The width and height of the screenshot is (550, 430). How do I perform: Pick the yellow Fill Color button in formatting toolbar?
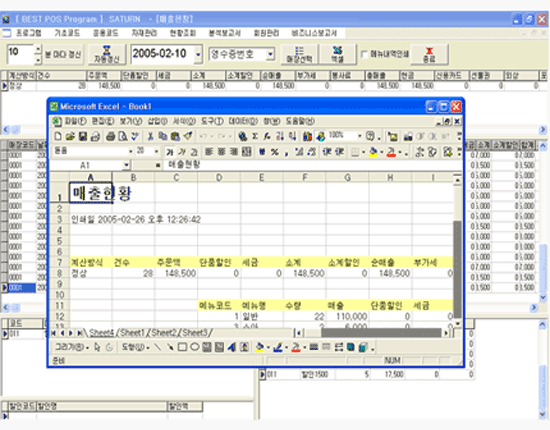(x=373, y=152)
